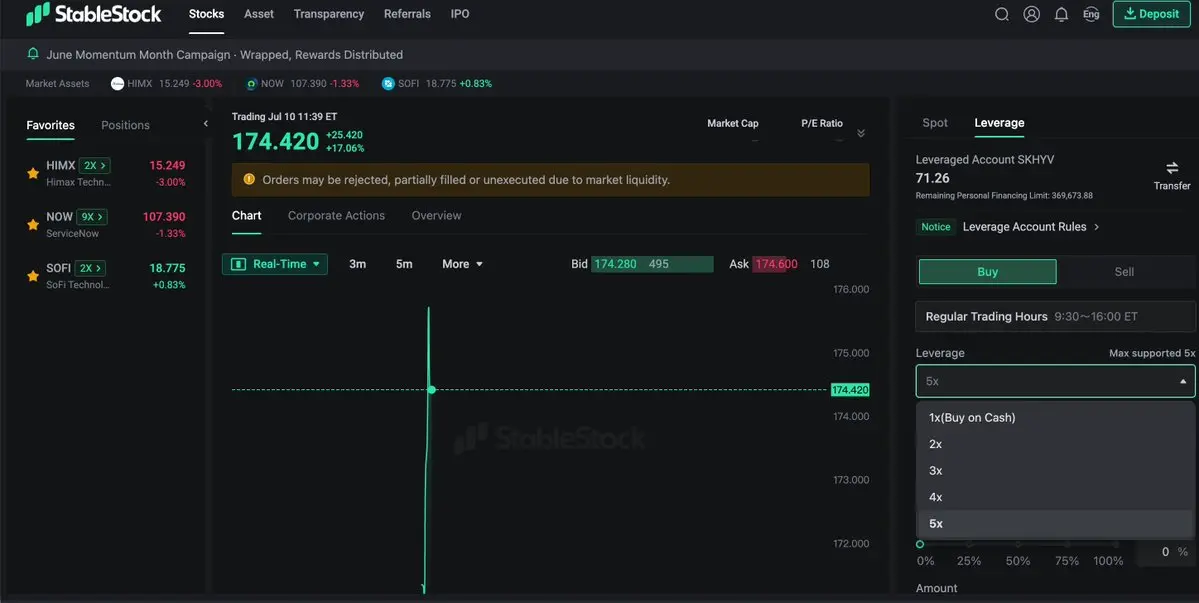The height and width of the screenshot is (603, 1199).
Task: Toggle the SOFI favorite star
Action: click(33, 276)
